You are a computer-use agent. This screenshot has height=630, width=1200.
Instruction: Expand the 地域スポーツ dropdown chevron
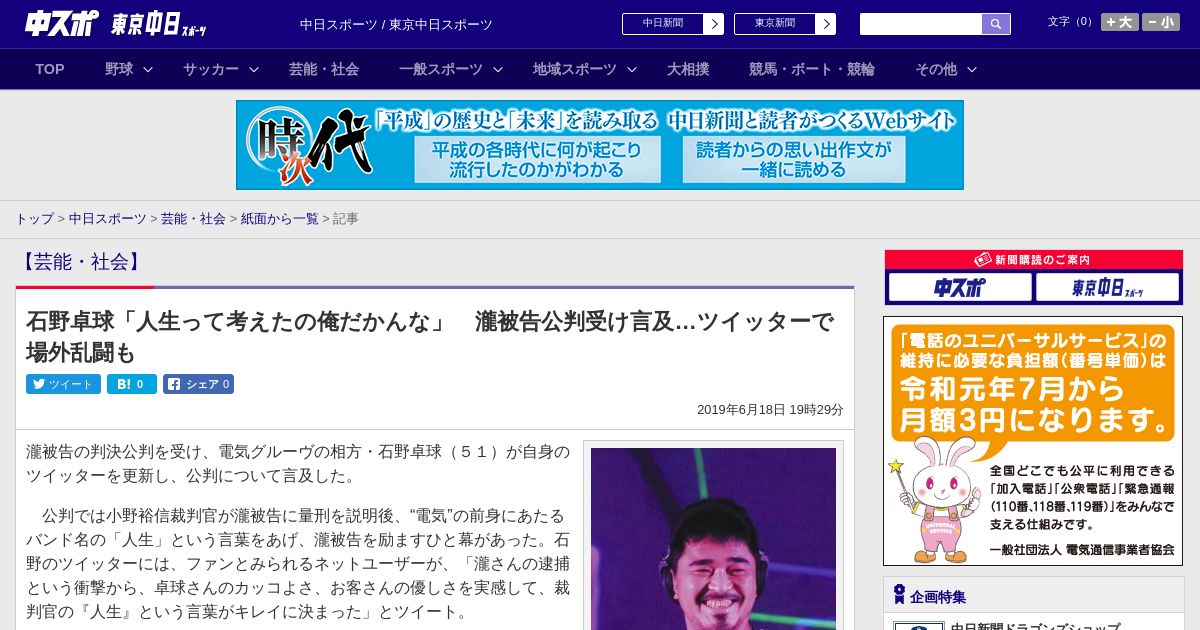632,70
